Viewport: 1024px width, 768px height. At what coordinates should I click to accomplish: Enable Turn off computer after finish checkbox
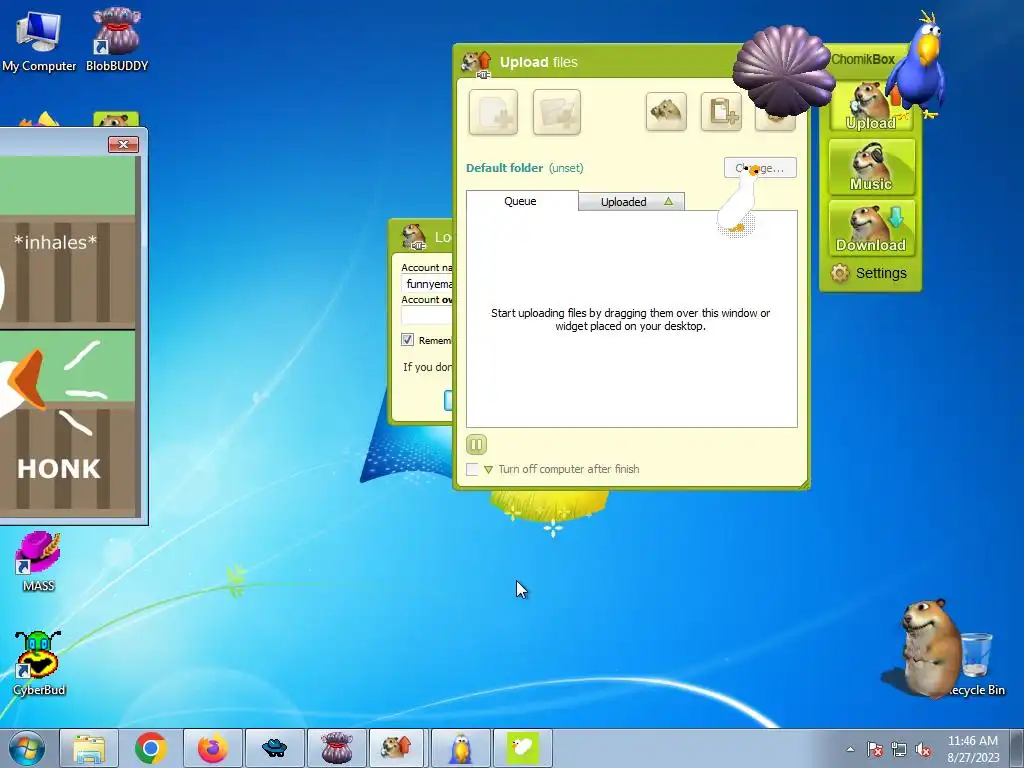pyautogui.click(x=472, y=470)
